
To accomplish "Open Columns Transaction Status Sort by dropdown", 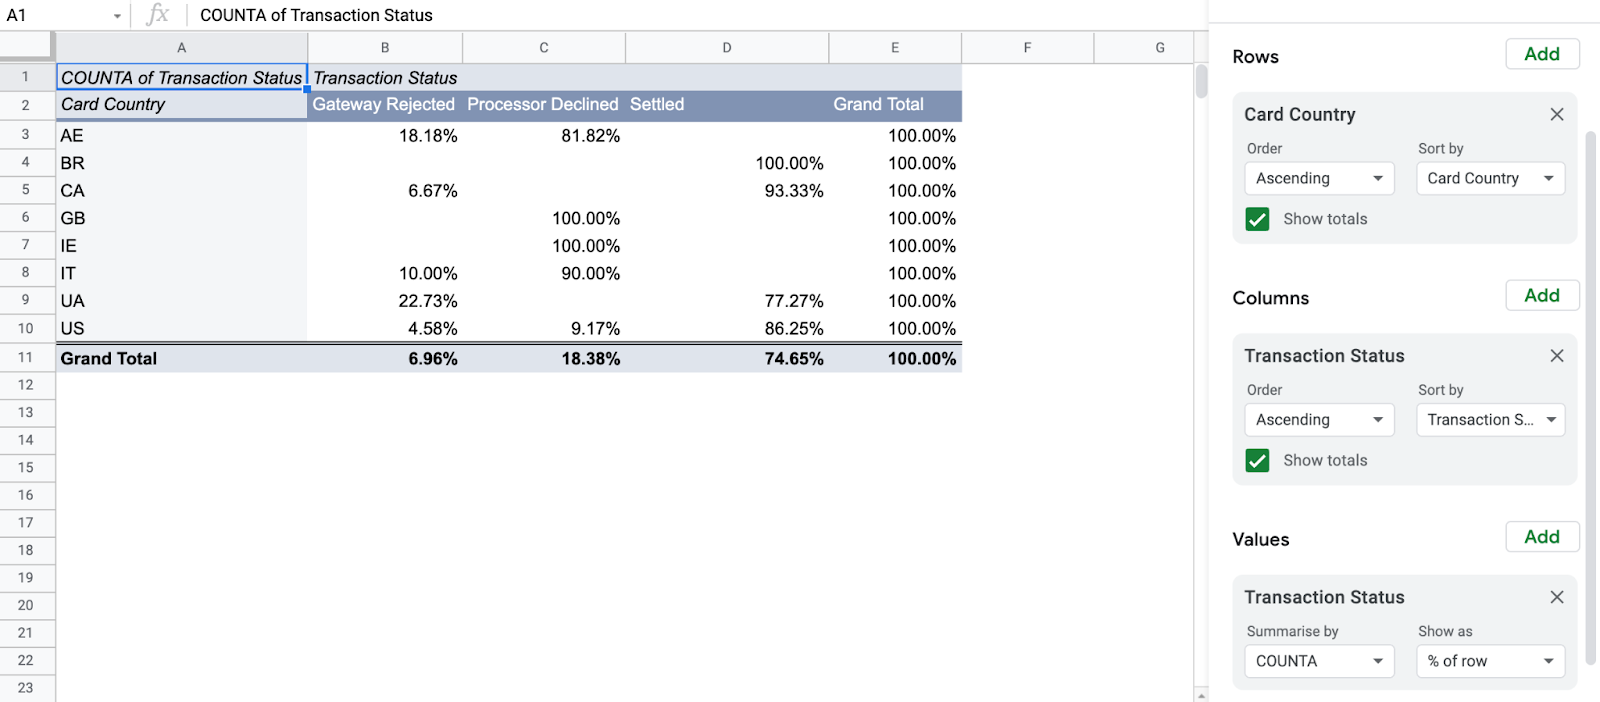I will 1490,420.
